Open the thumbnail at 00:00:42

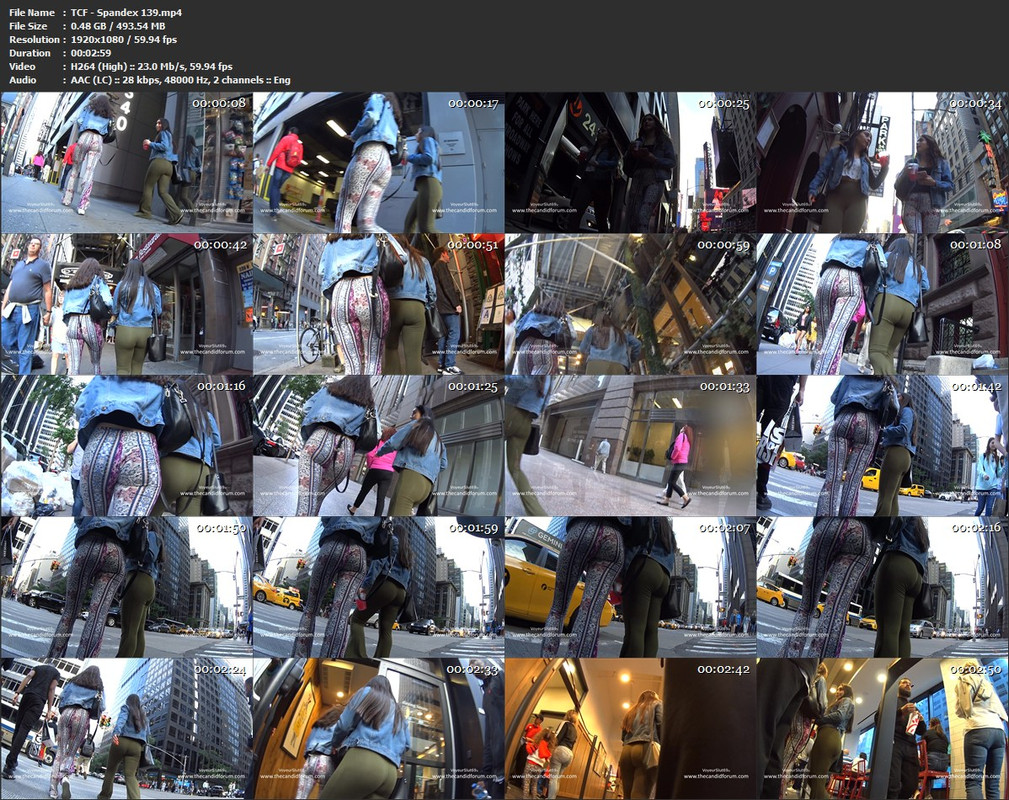126,304
